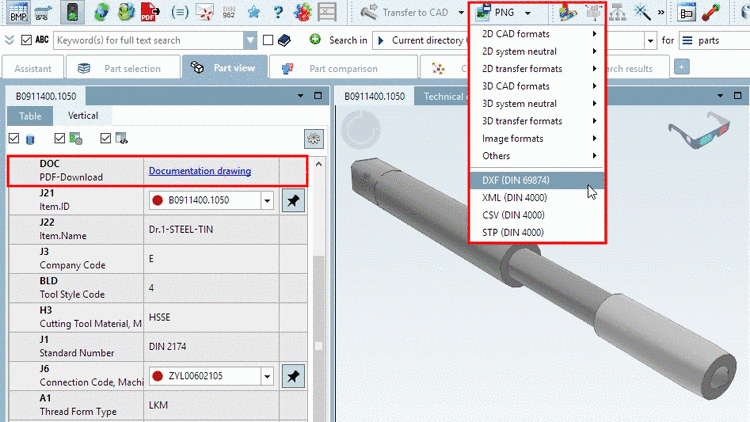Open the Current directory search dropdown
The height and width of the screenshot is (422, 750).
click(650, 41)
